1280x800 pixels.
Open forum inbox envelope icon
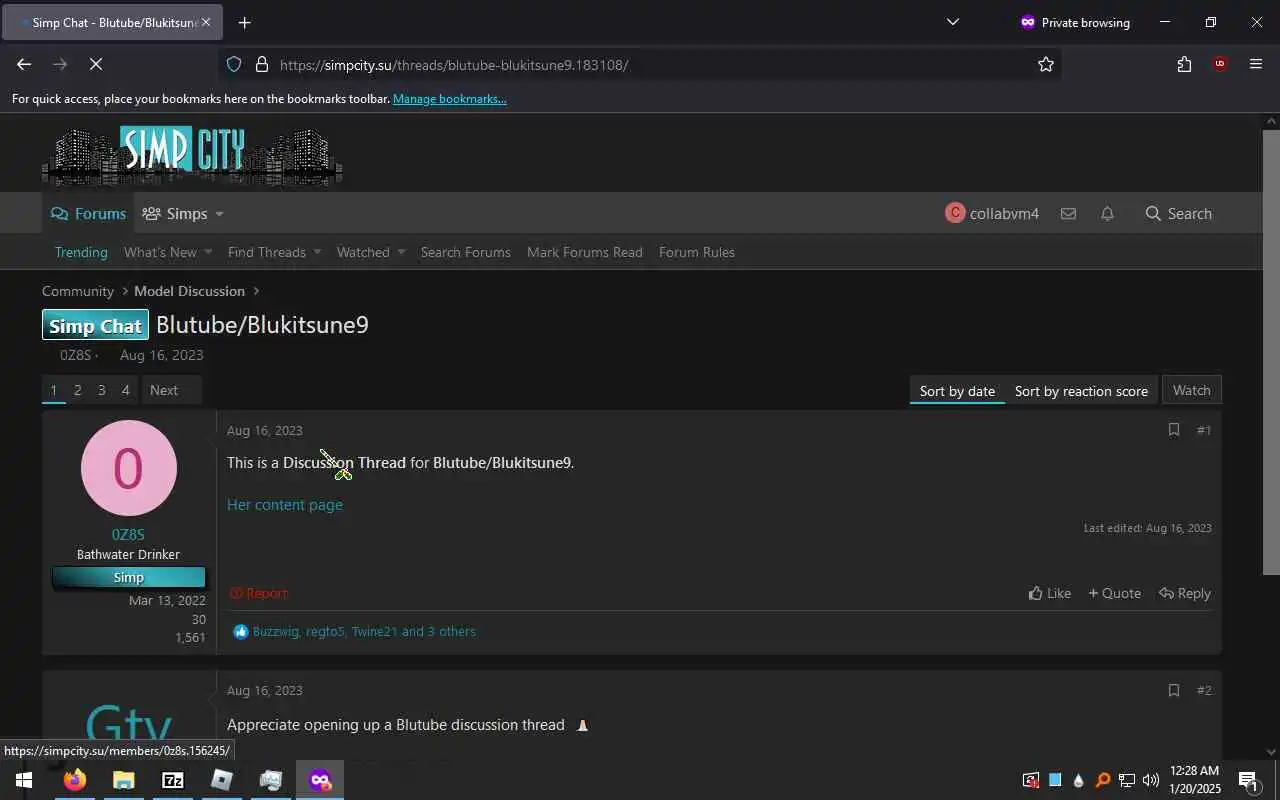[x=1068, y=213]
